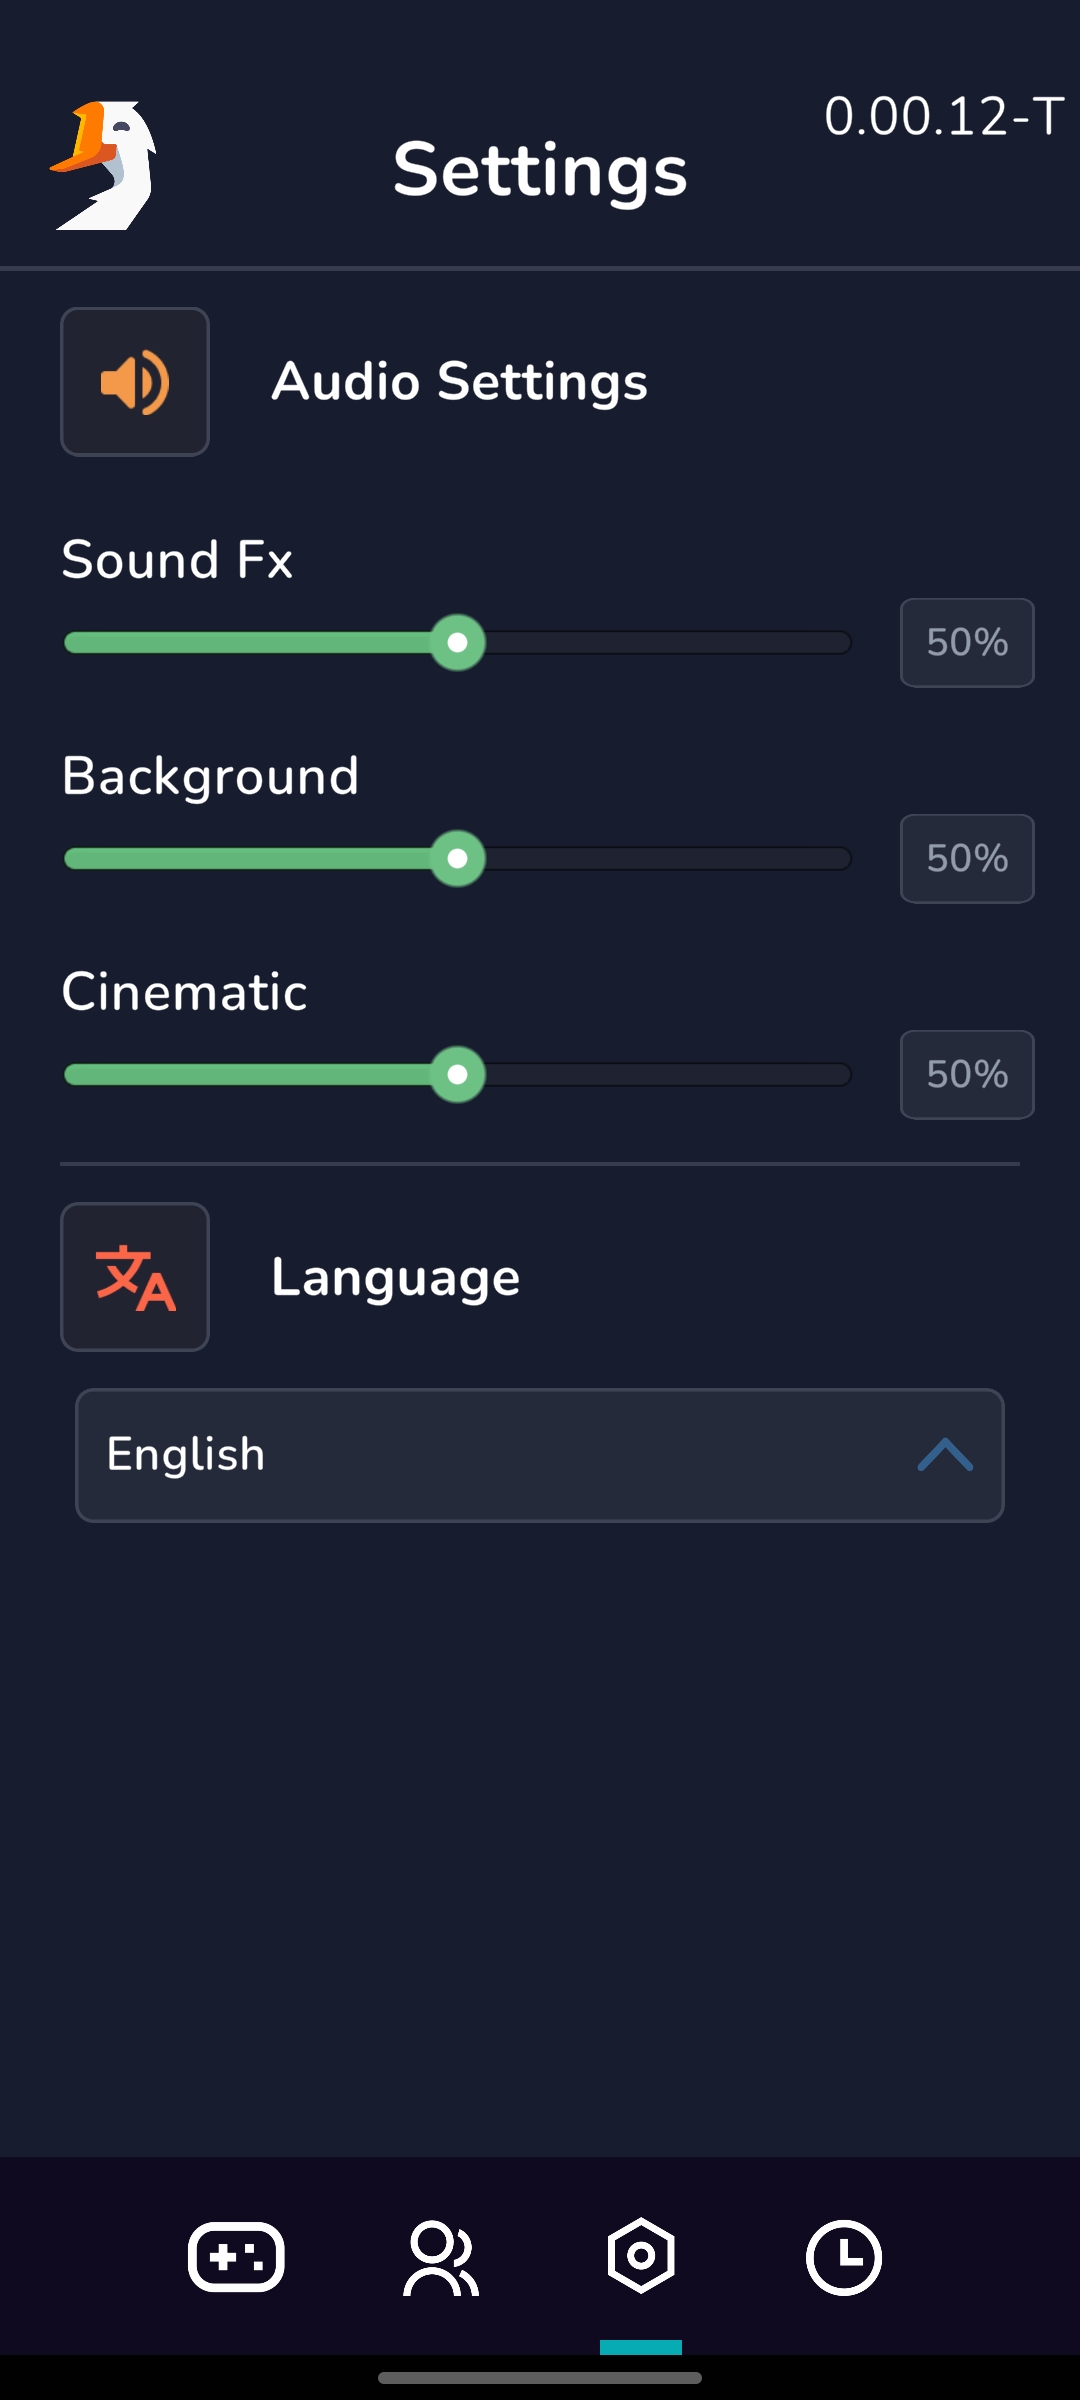Image resolution: width=1080 pixels, height=2400 pixels.
Task: Select the hexagon settings tab icon
Action: [x=641, y=2256]
